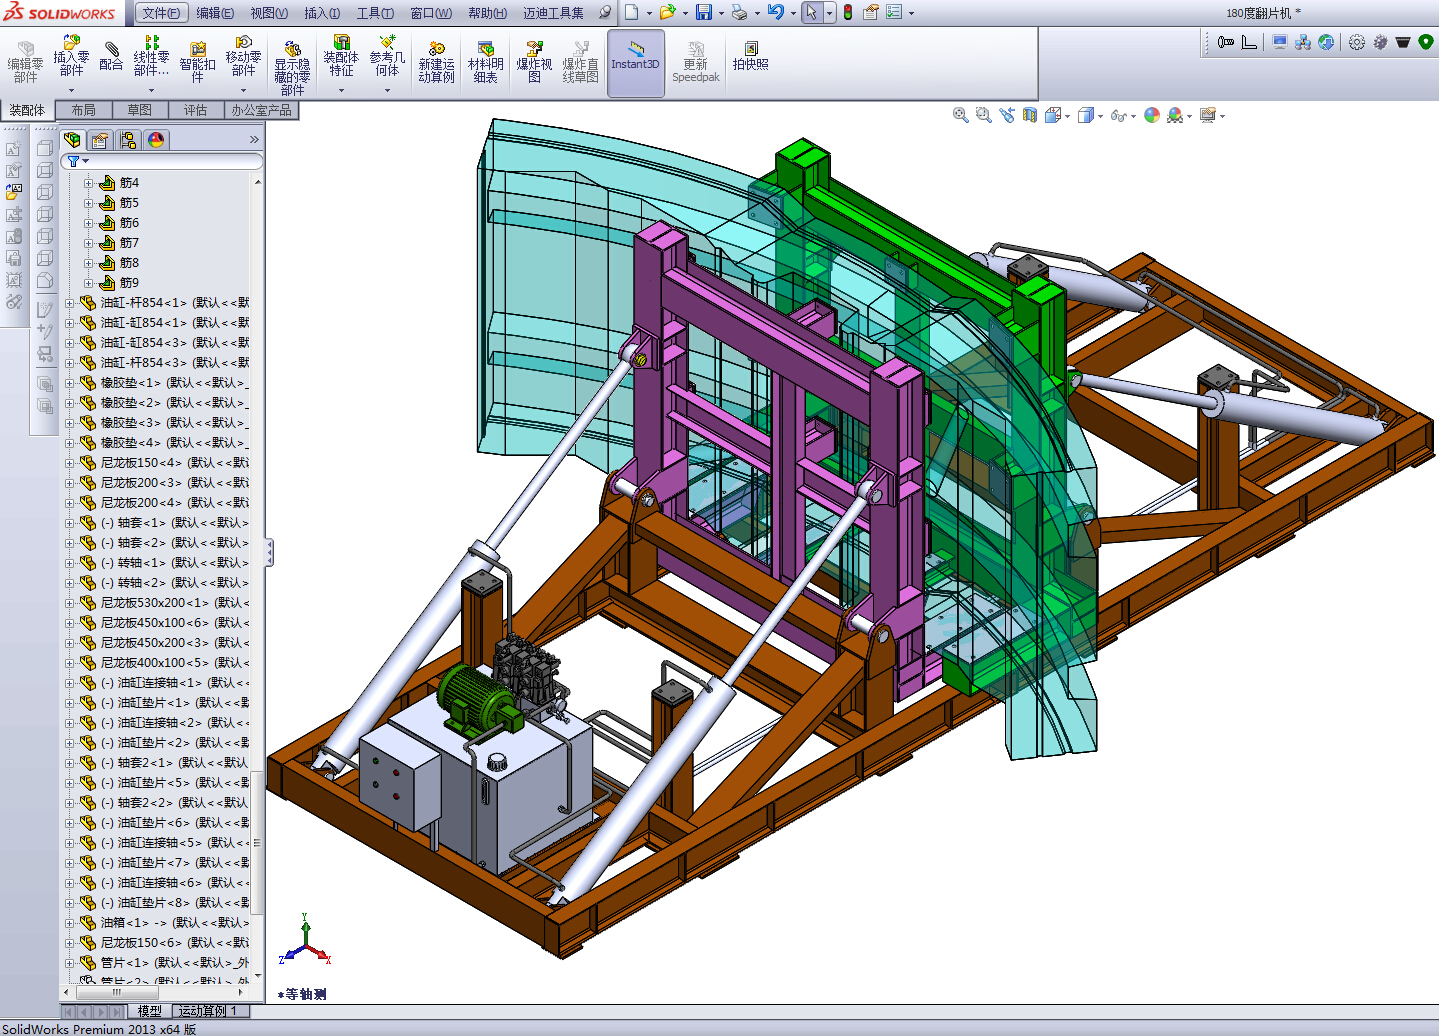Viewport: 1439px width, 1036px height.
Task: Click the Apply Scene icon
Action: click(x=1174, y=115)
